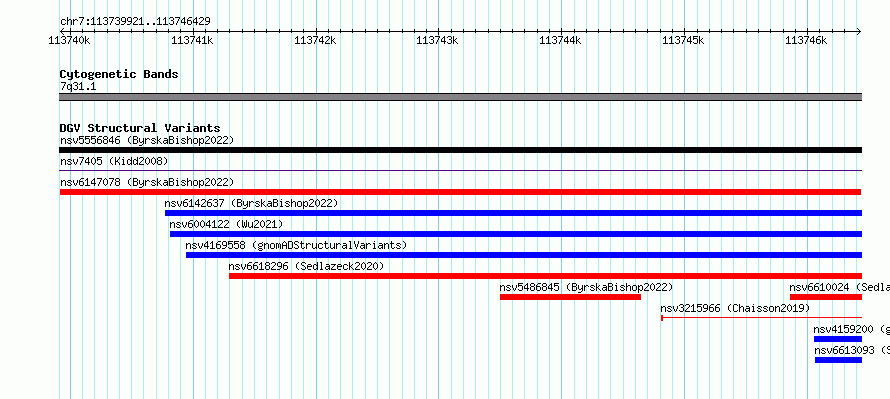Click the 113744k ruler position
890x399 pixels.
(560, 40)
